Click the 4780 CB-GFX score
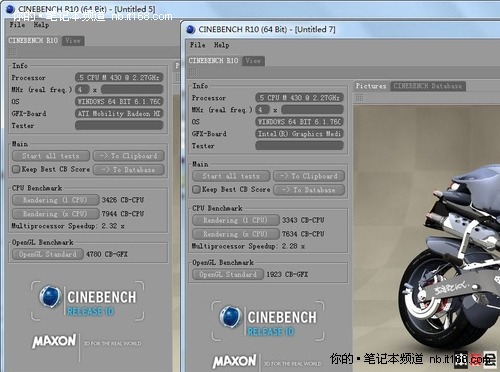The height and width of the screenshot is (372, 500). [107, 254]
